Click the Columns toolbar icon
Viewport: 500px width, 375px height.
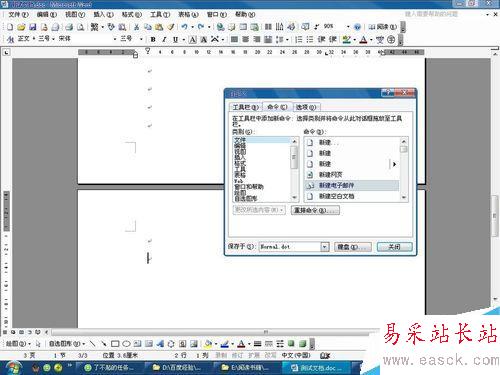(268, 27)
